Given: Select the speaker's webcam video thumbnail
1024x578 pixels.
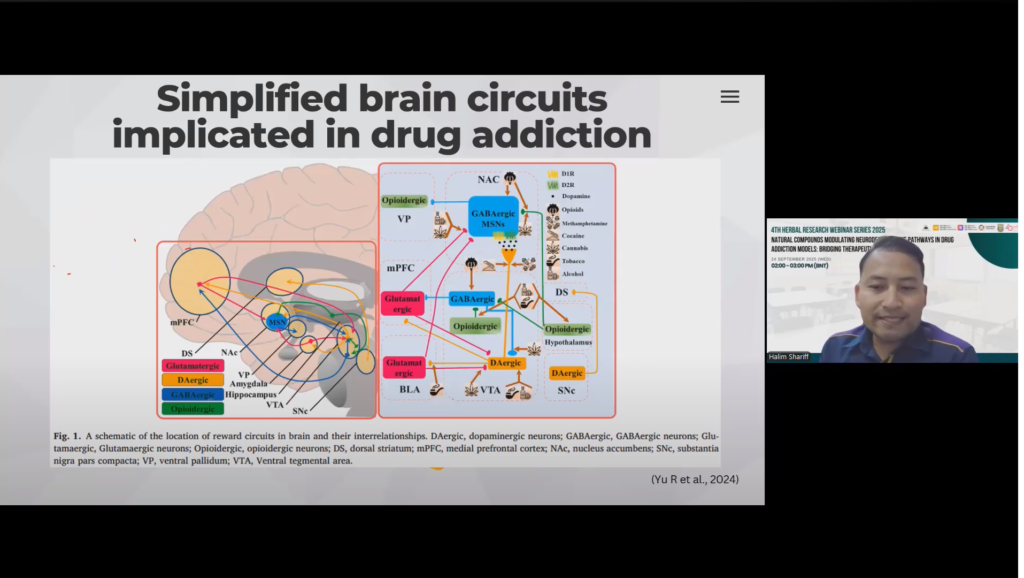Looking at the screenshot, I should click(x=892, y=290).
